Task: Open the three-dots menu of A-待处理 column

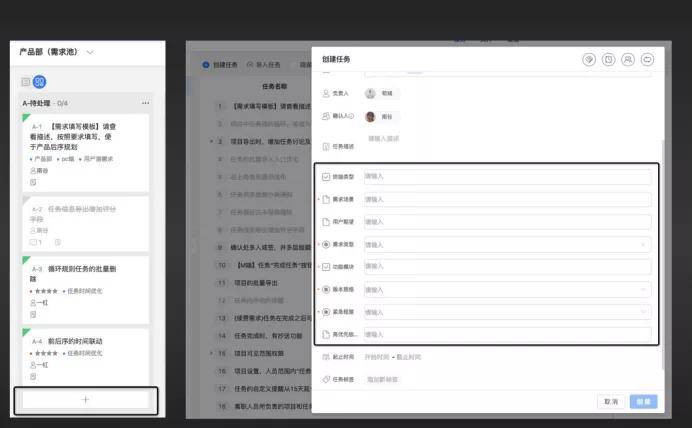Action: click(x=145, y=103)
